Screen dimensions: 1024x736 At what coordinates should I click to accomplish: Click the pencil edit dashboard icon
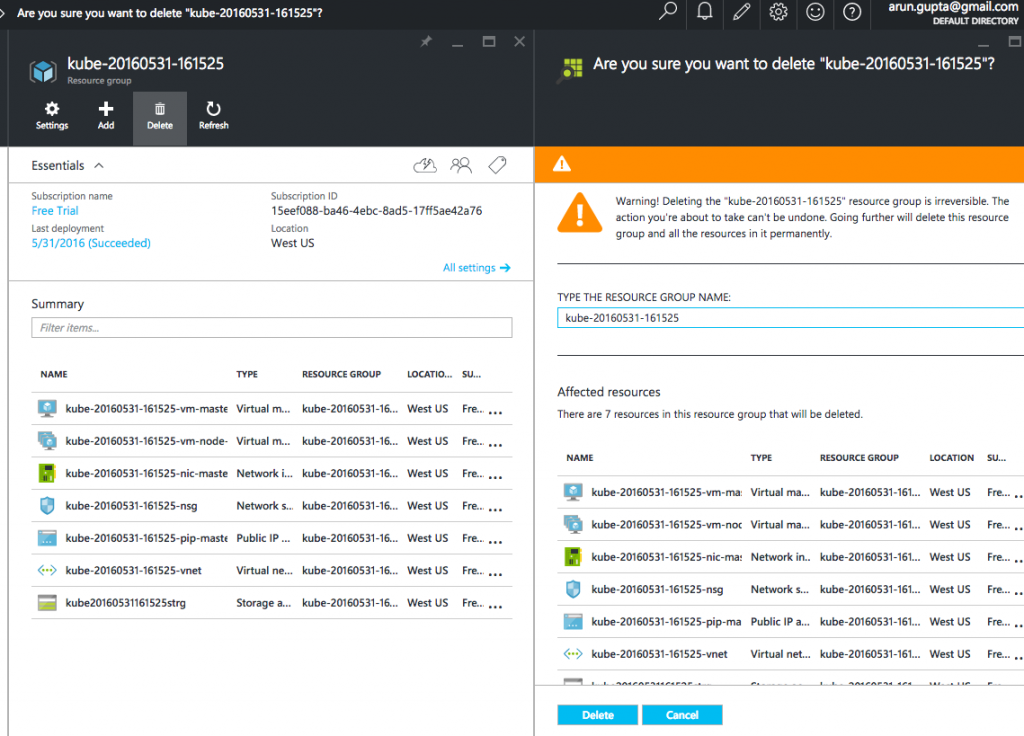coord(741,12)
